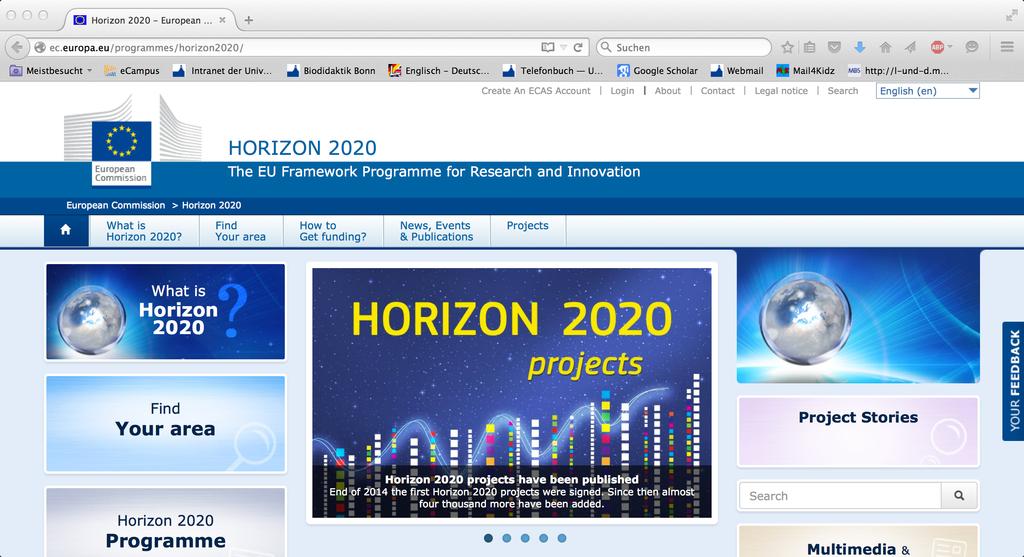Click the Login link
Image resolution: width=1024 pixels, height=557 pixels.
pyautogui.click(x=622, y=91)
